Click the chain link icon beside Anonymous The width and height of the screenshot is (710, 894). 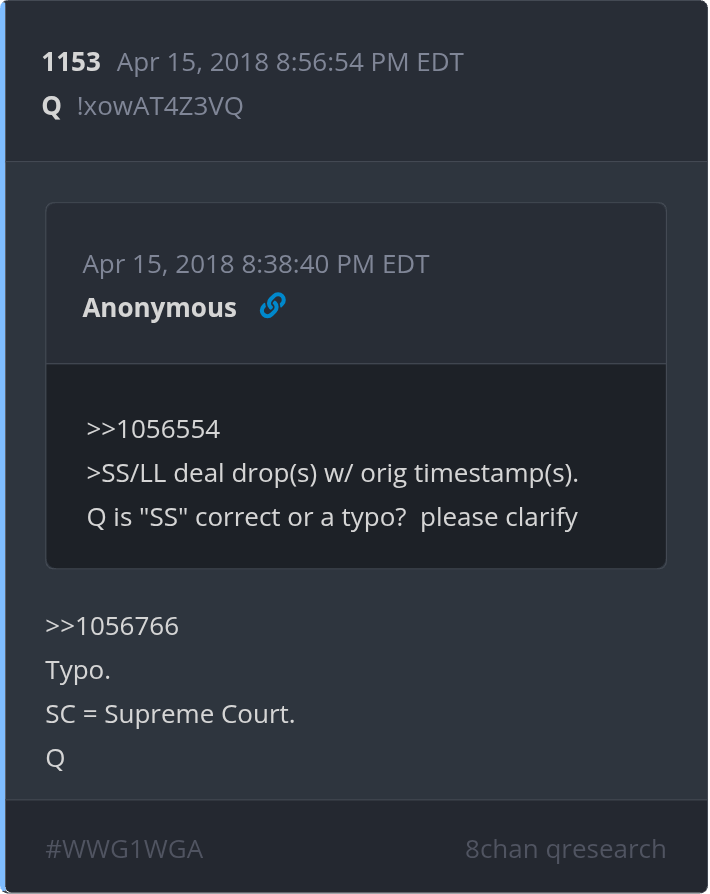(272, 306)
